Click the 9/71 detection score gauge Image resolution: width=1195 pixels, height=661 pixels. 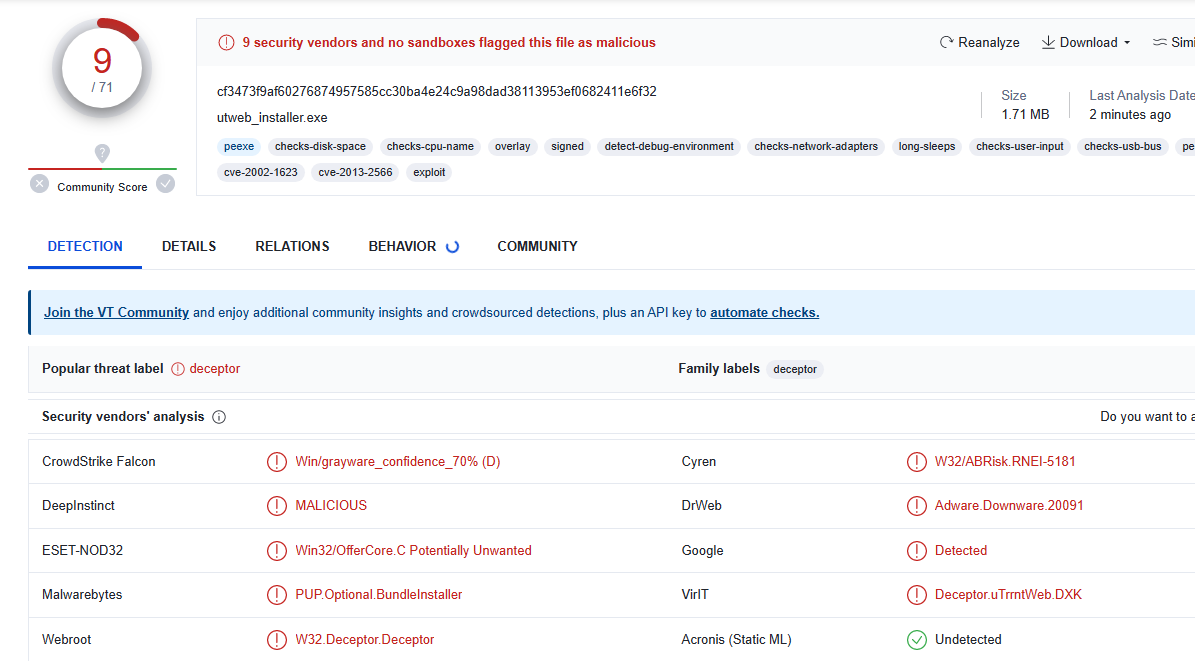point(102,69)
